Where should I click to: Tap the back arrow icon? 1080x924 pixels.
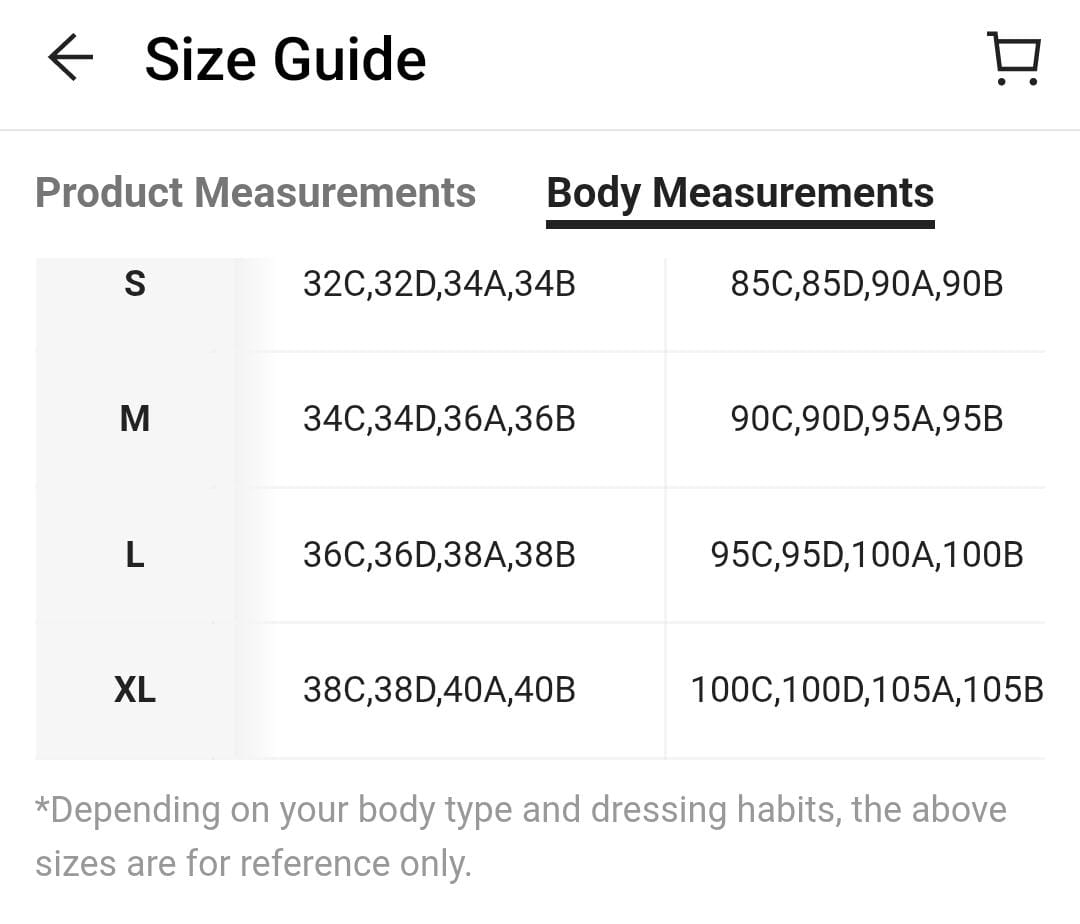click(70, 58)
